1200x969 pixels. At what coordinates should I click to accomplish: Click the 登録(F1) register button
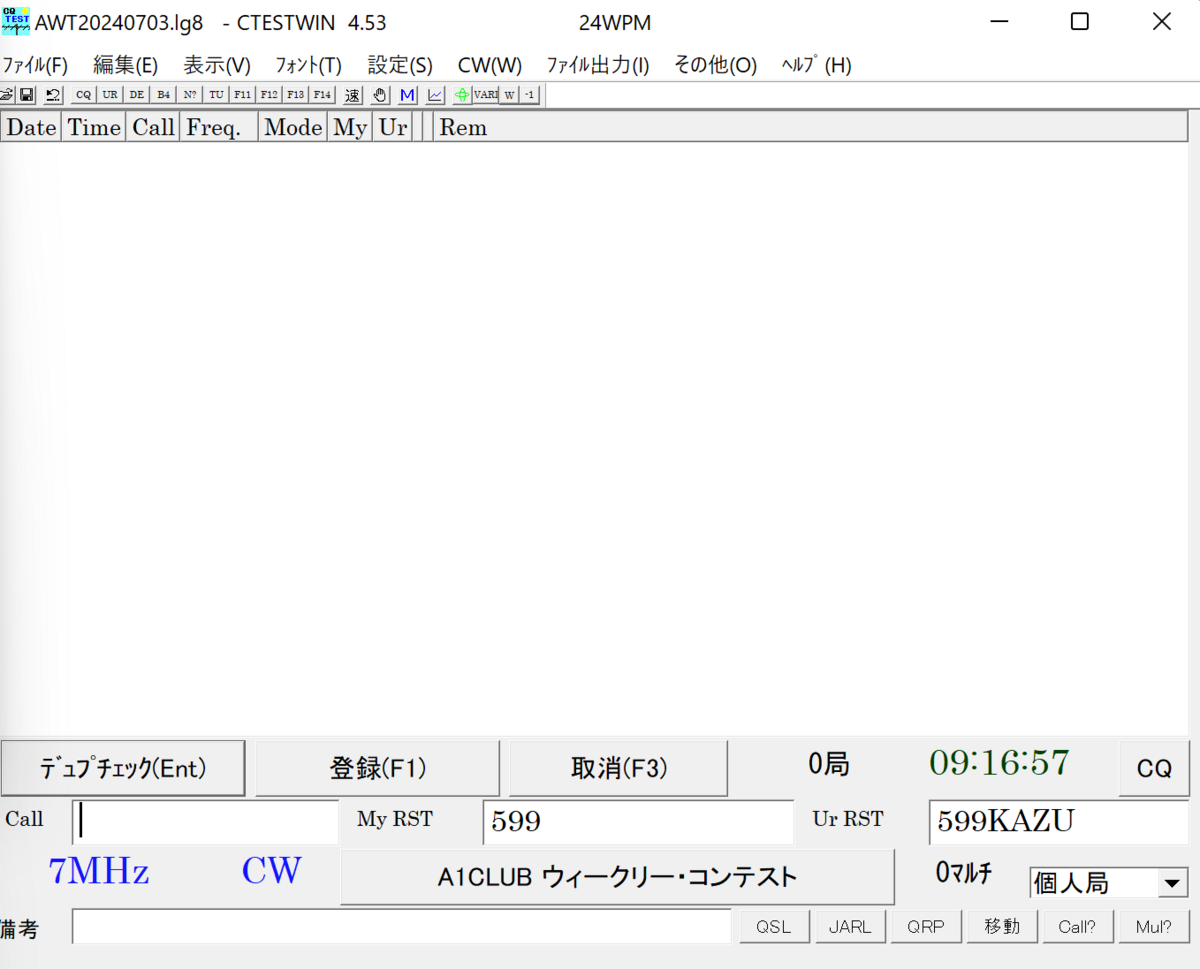[378, 767]
